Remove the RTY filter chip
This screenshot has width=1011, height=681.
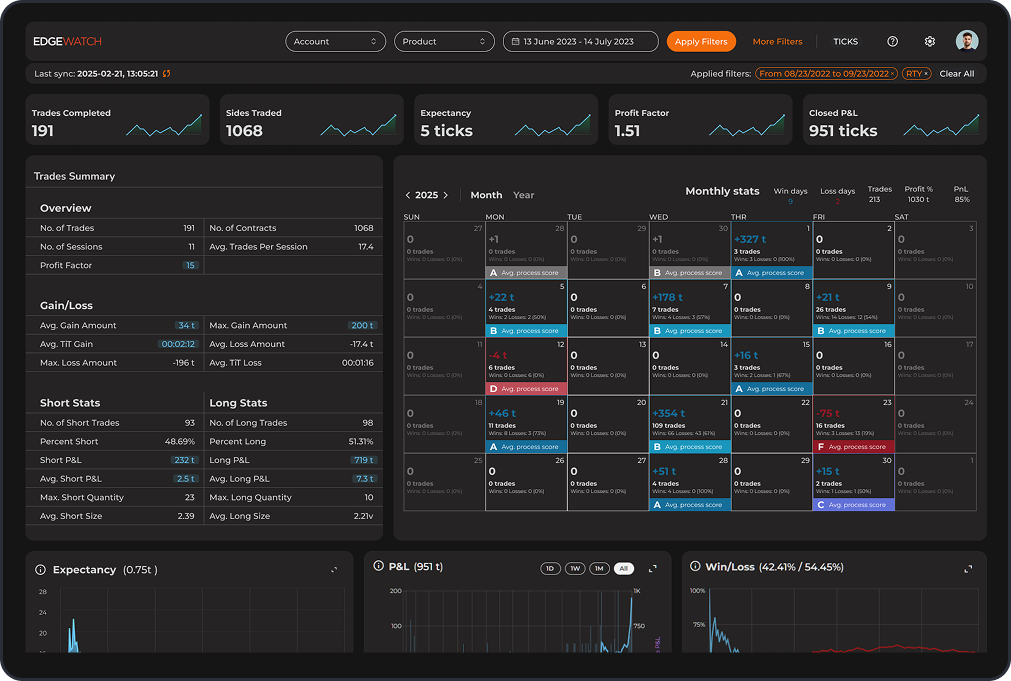click(926, 74)
